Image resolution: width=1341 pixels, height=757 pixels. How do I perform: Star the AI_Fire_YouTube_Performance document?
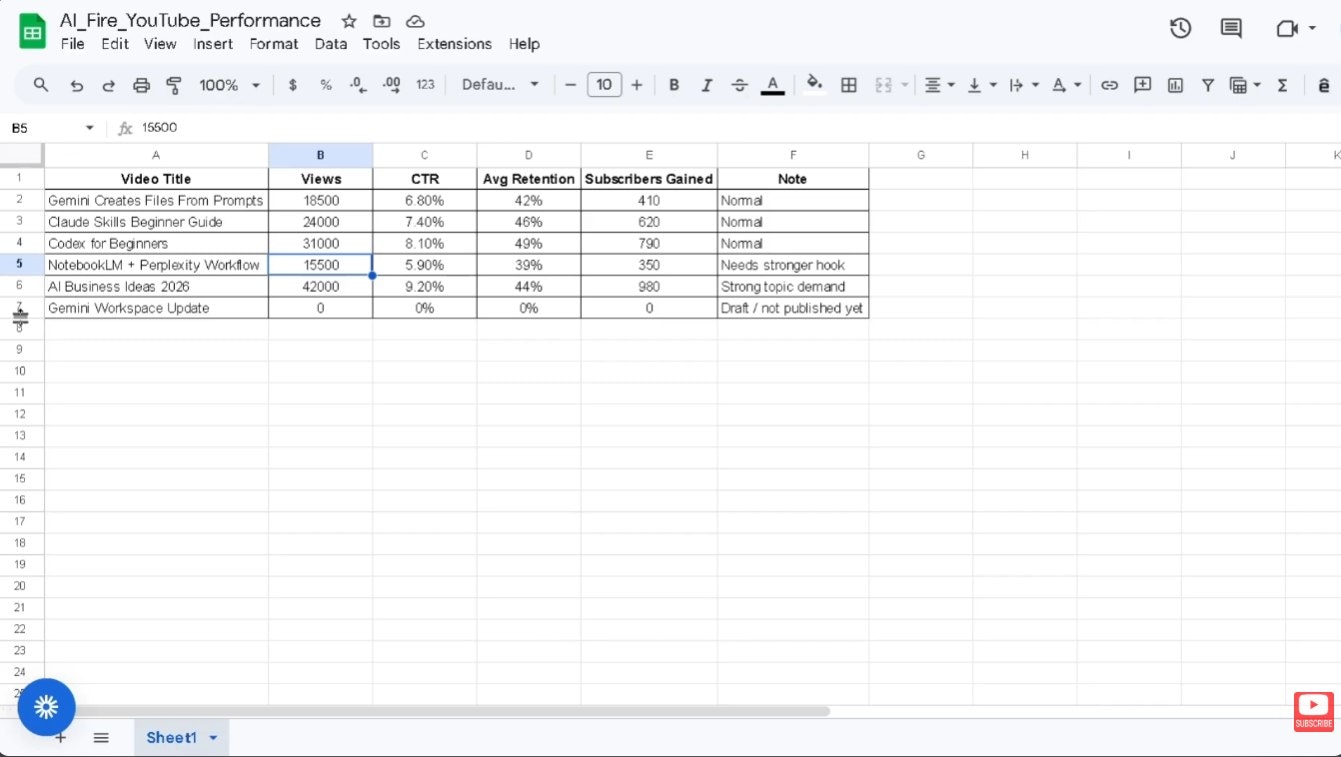(x=349, y=21)
